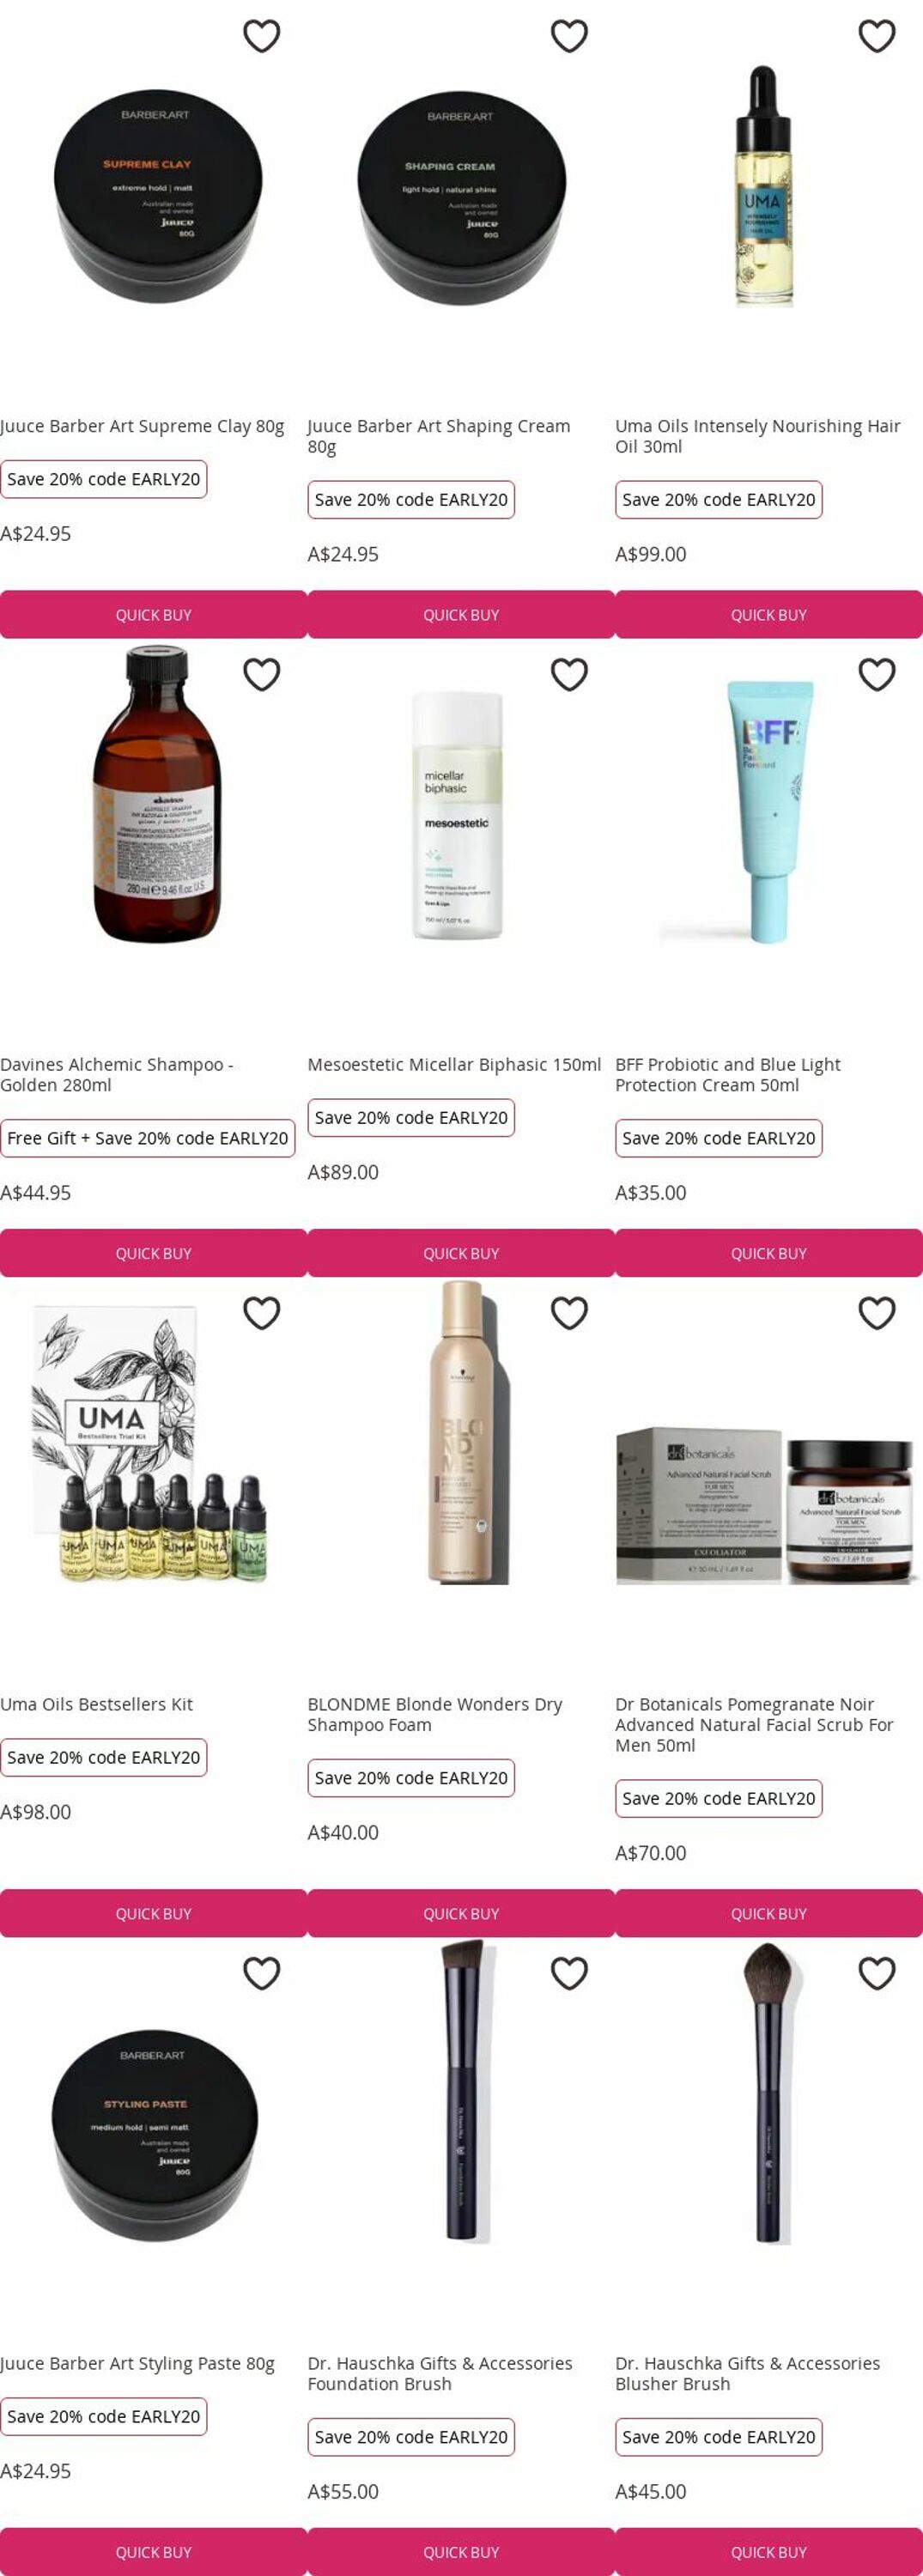Toggle wishlist heart on Davines Alchemic Shampoo
923x2576 pixels.
point(261,675)
